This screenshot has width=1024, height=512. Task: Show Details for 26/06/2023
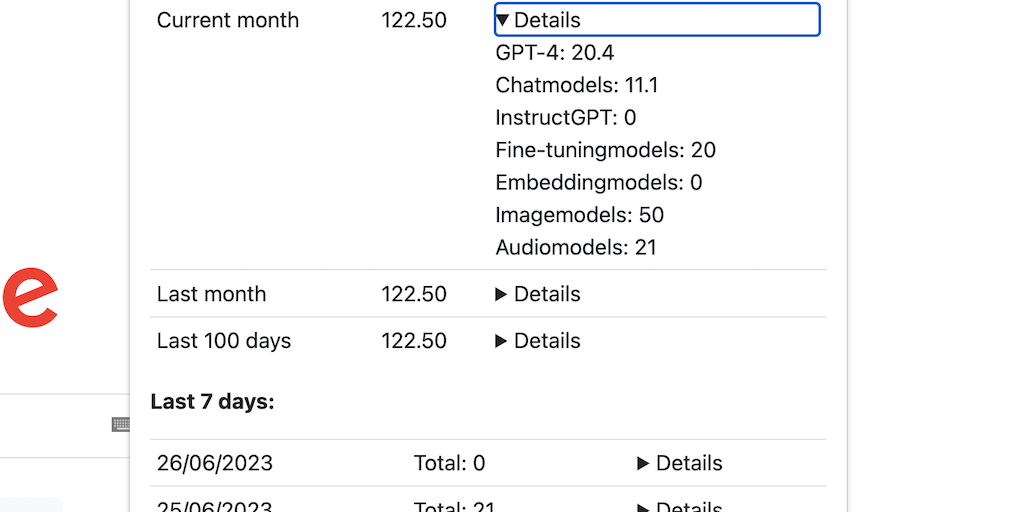tap(680, 463)
